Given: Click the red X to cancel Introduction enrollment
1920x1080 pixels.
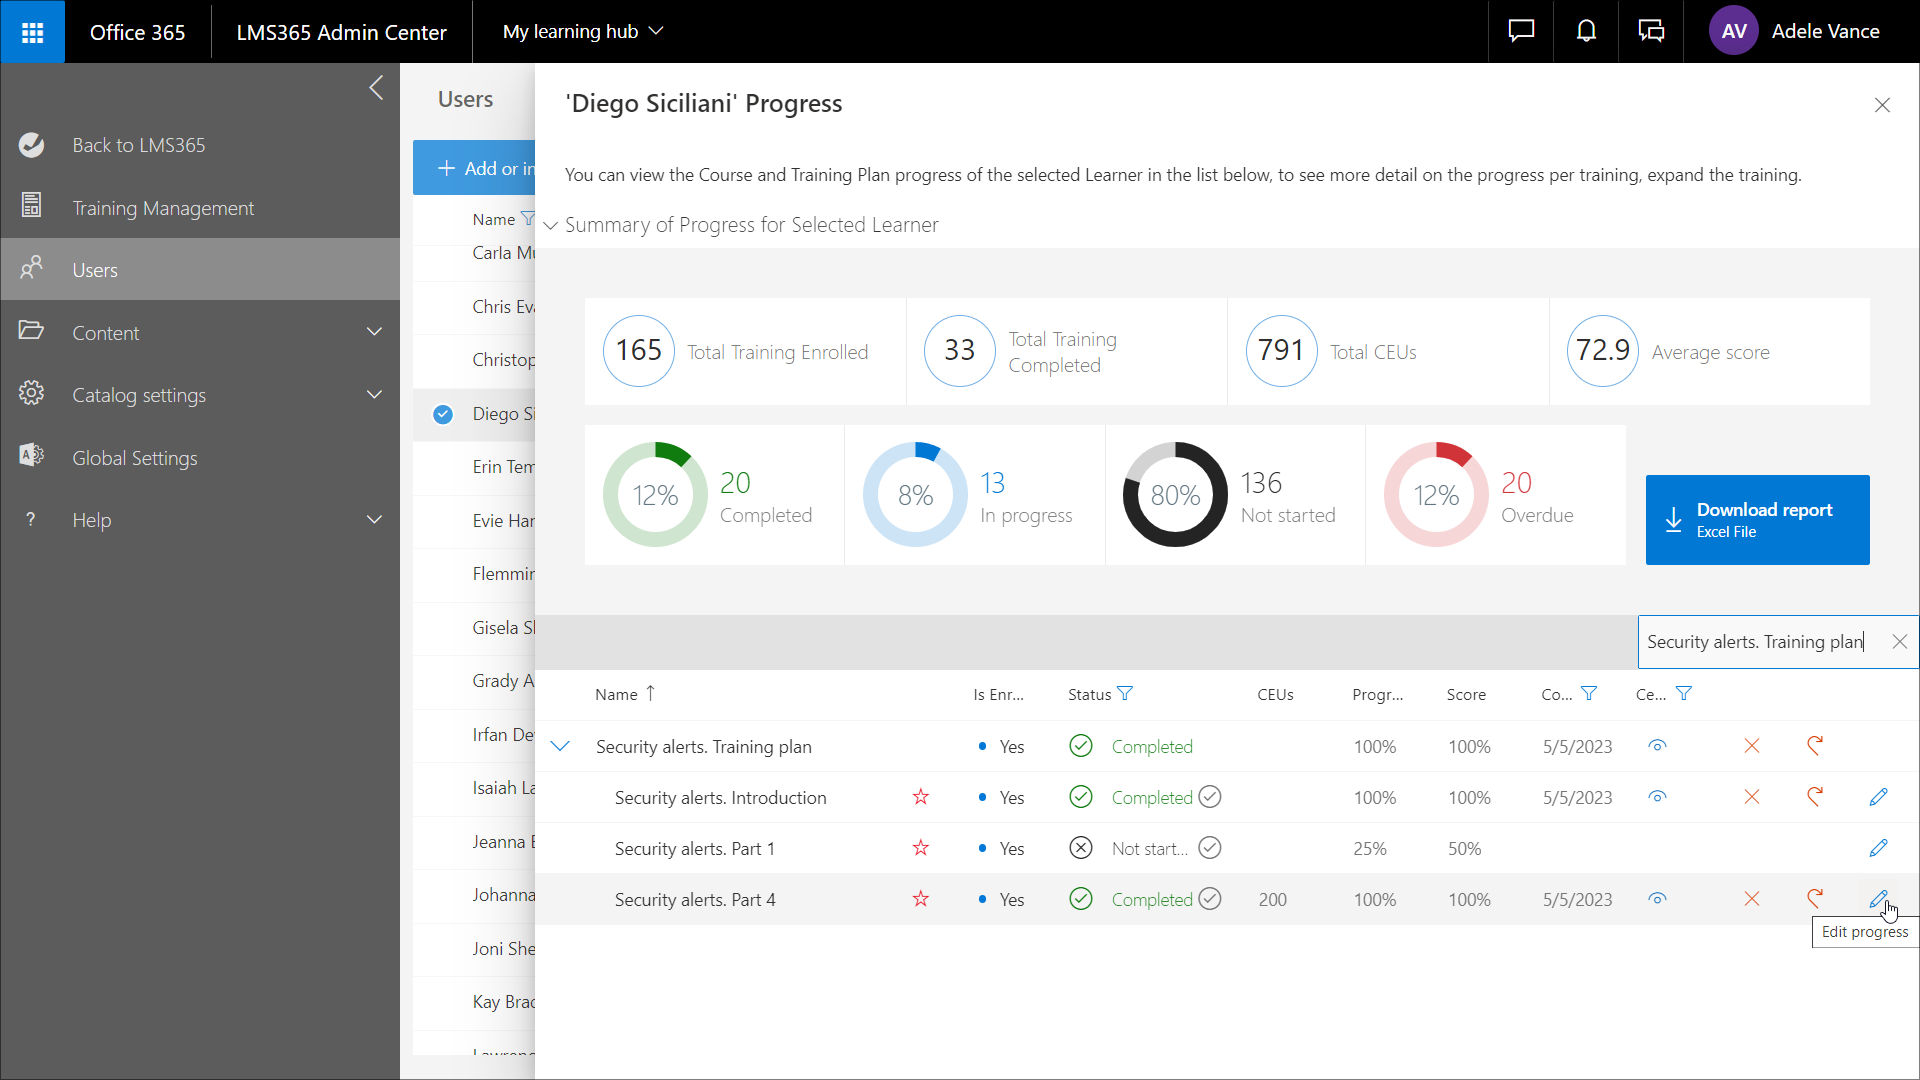Looking at the screenshot, I should 1751,797.
